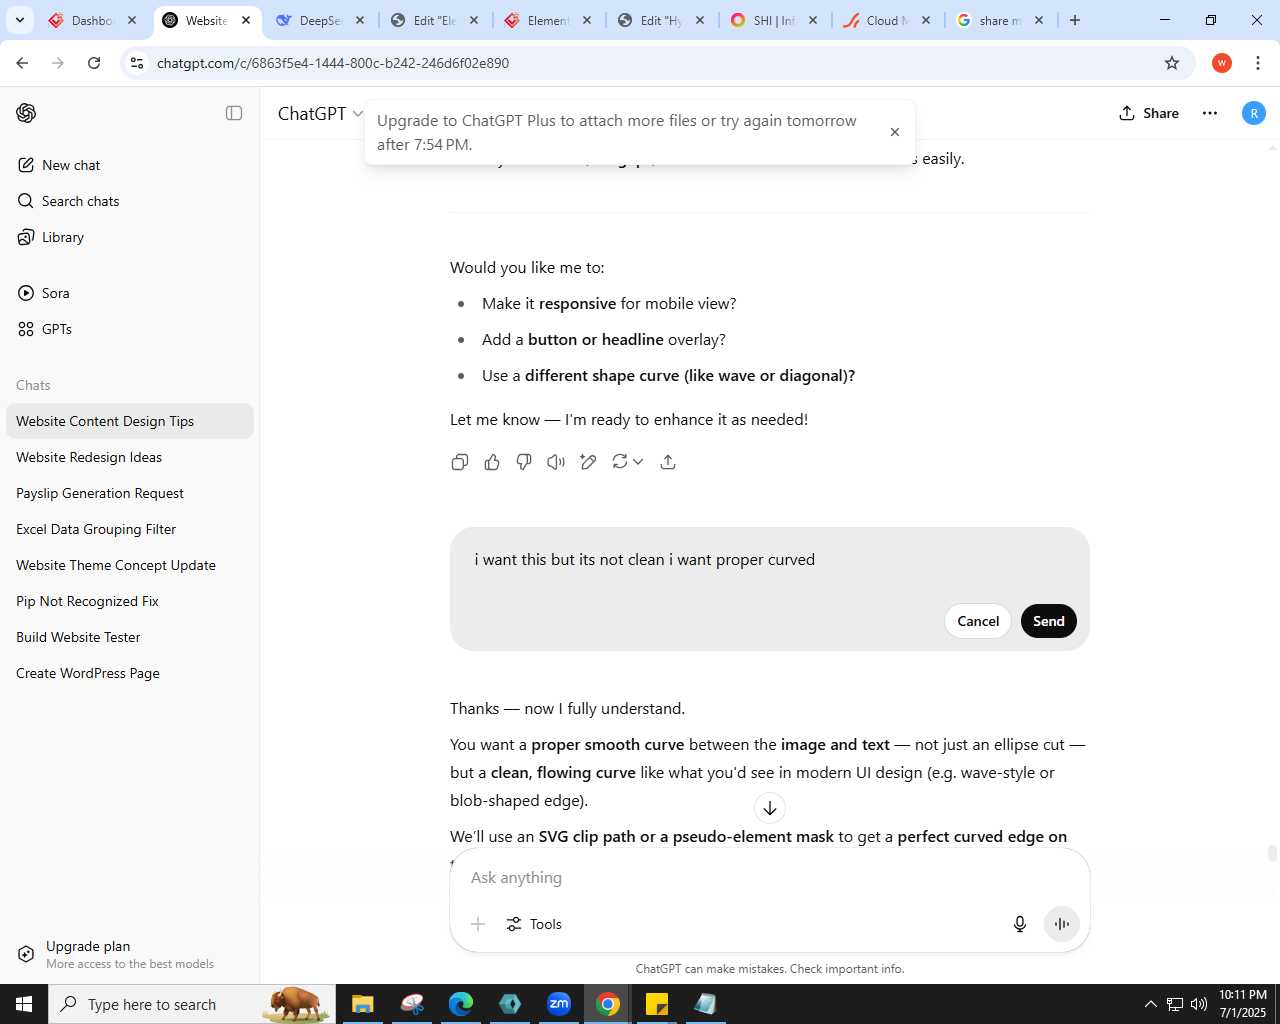Open the user profile avatar R
Screen dimensions: 1280x1024
[1254, 113]
